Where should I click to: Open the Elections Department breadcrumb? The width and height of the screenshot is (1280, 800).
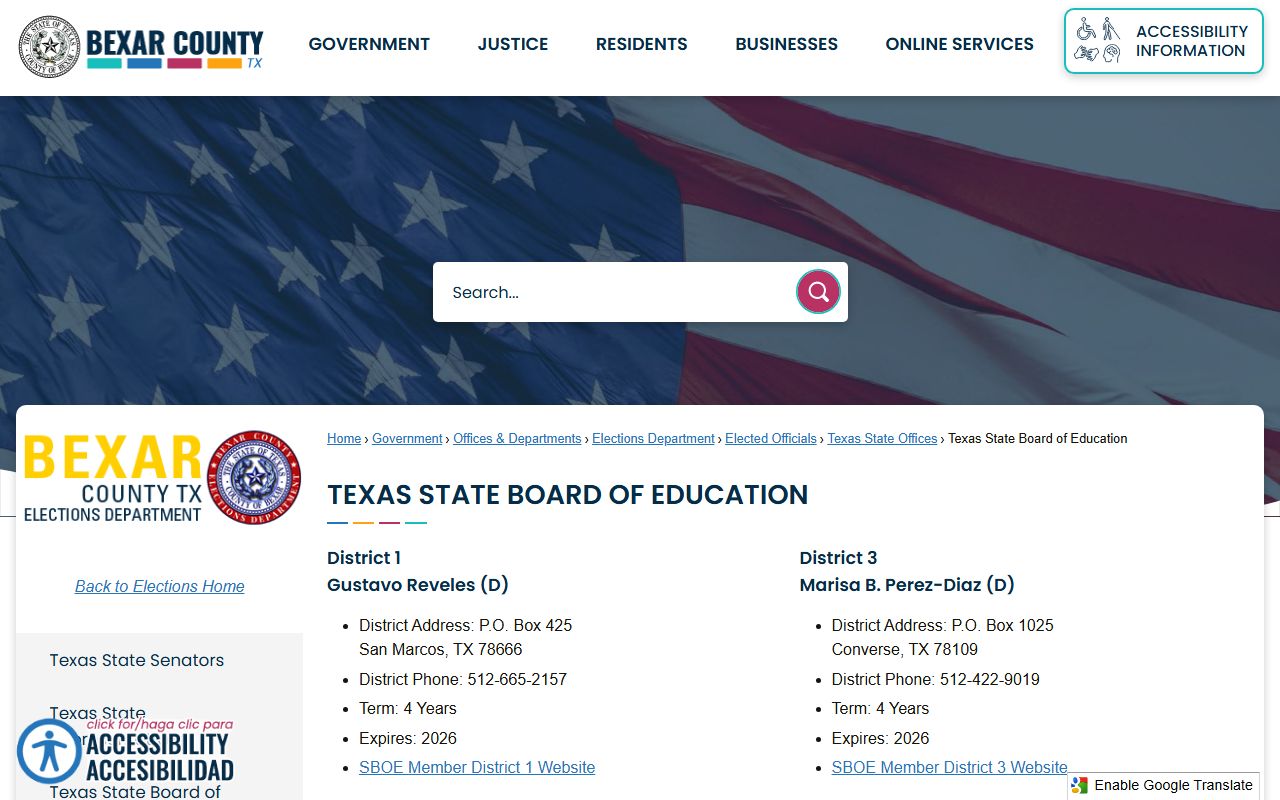(653, 439)
